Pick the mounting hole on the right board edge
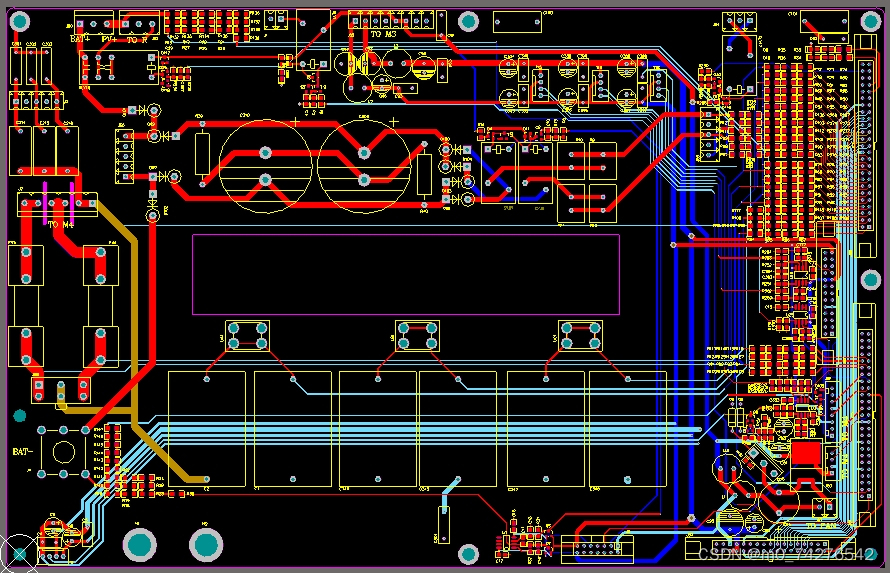Screen dimensions: 890x573 871,279
